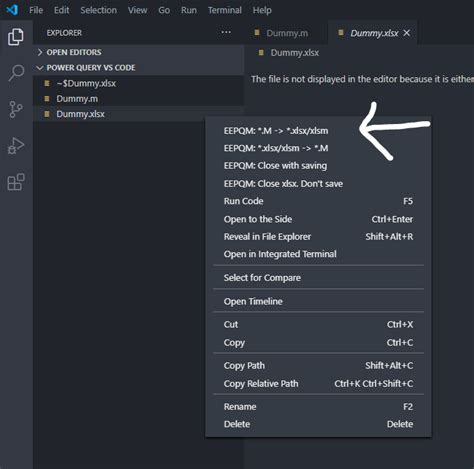Open the Selection menu
This screenshot has height=469, width=474.
pyautogui.click(x=98, y=10)
